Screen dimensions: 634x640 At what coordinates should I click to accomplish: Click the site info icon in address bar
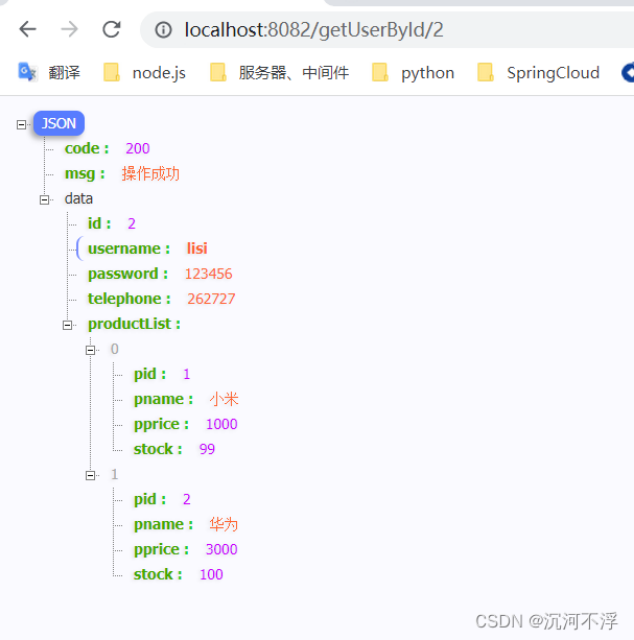point(163,30)
